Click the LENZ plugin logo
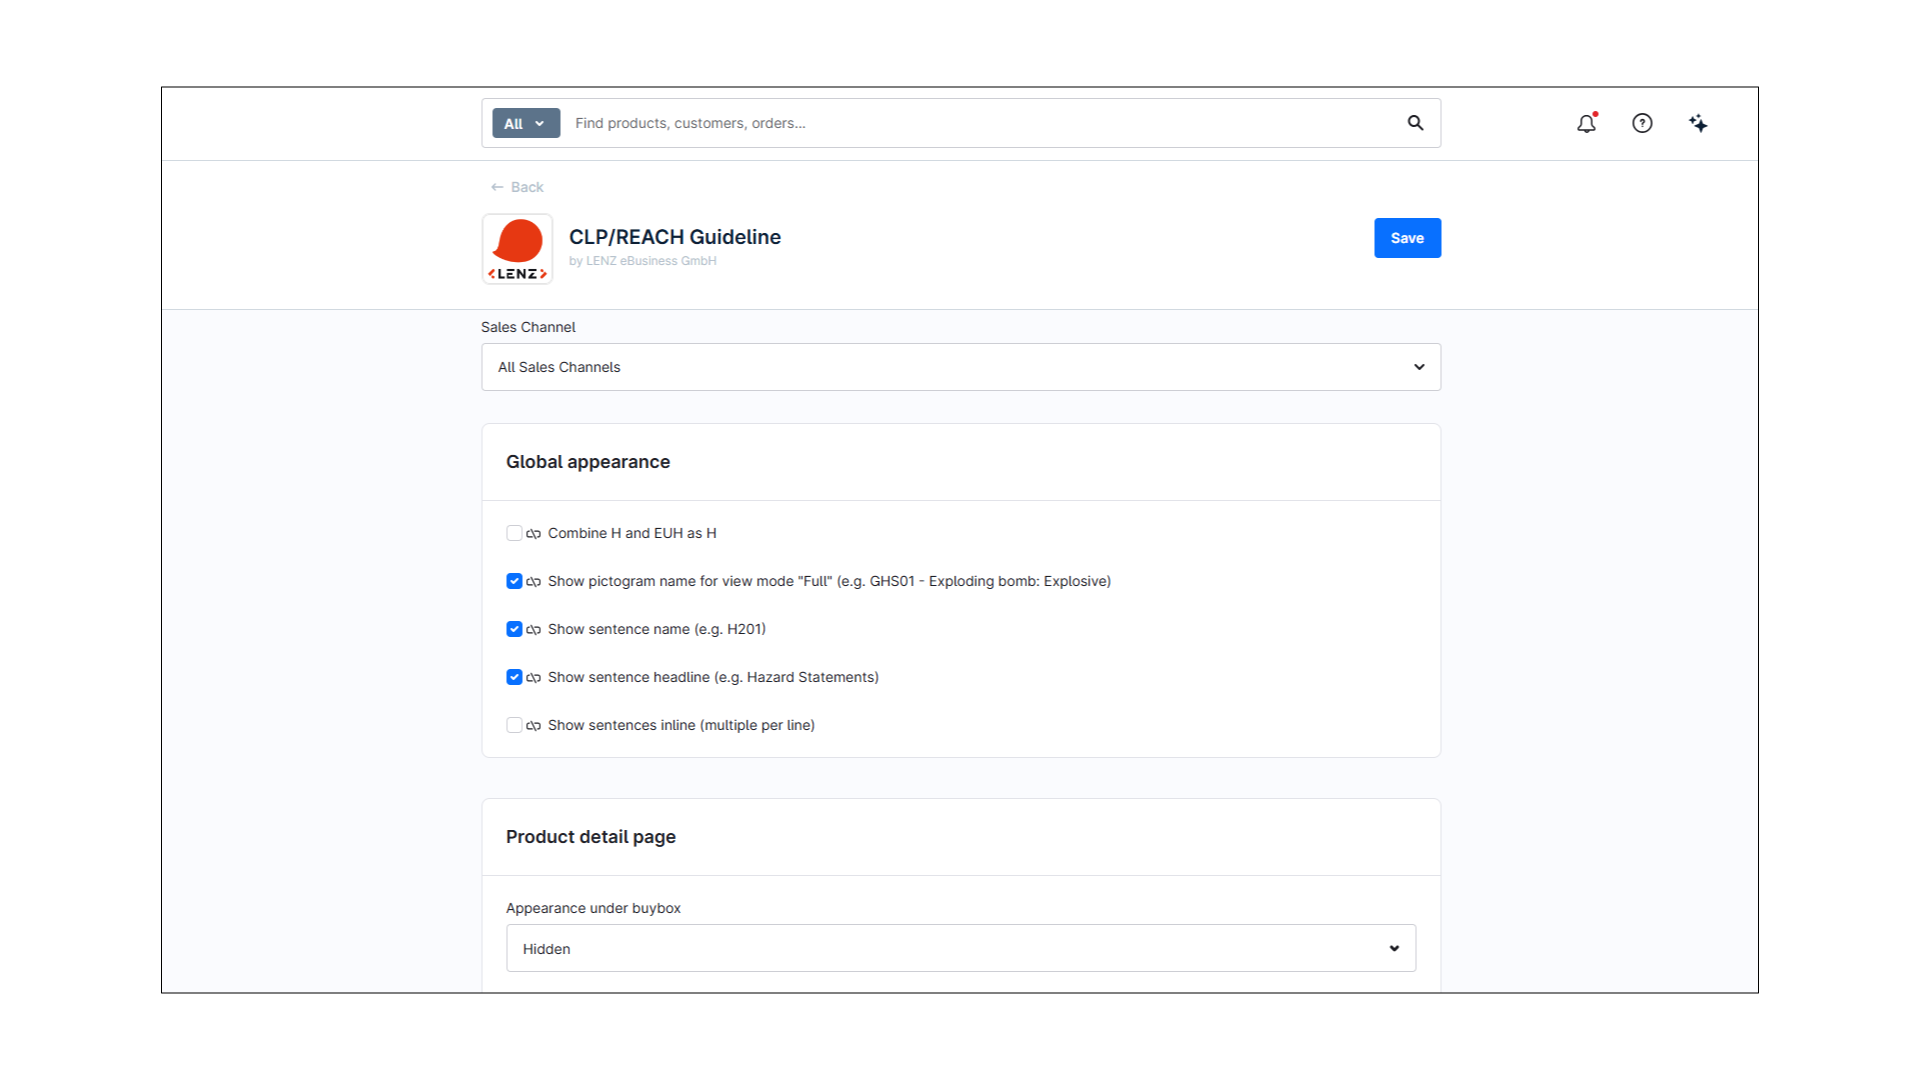The width and height of the screenshot is (1920, 1080). 517,249
